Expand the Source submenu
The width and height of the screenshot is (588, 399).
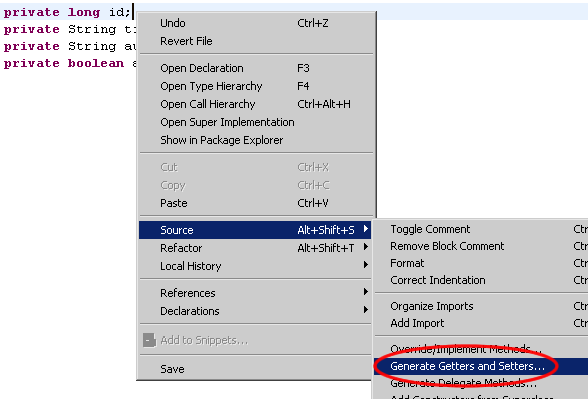click(x=255, y=230)
